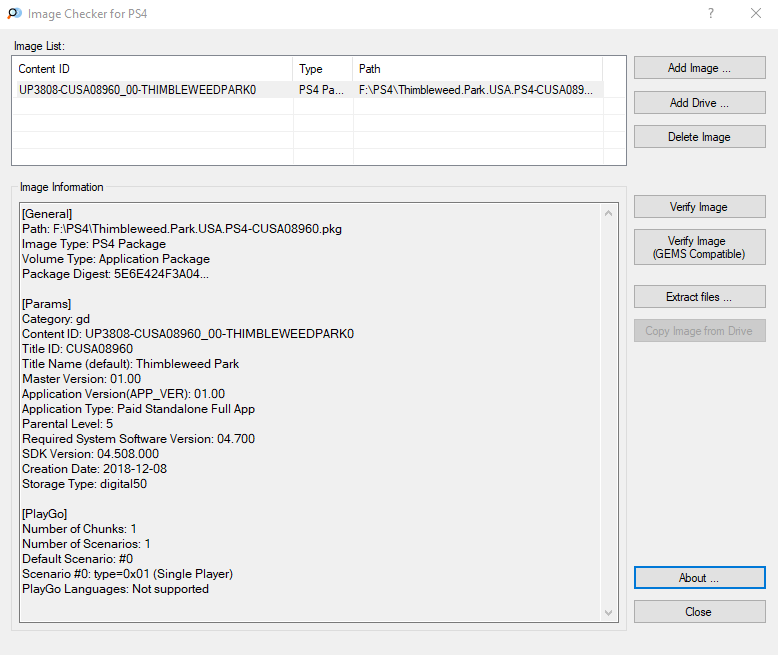Run Verify Image (GEMS Compatible)
778x655 pixels.
tap(700, 247)
